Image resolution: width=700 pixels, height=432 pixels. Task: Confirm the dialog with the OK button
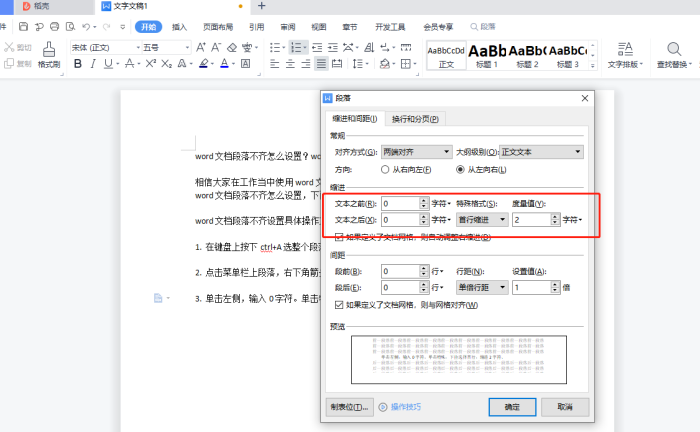coord(511,407)
